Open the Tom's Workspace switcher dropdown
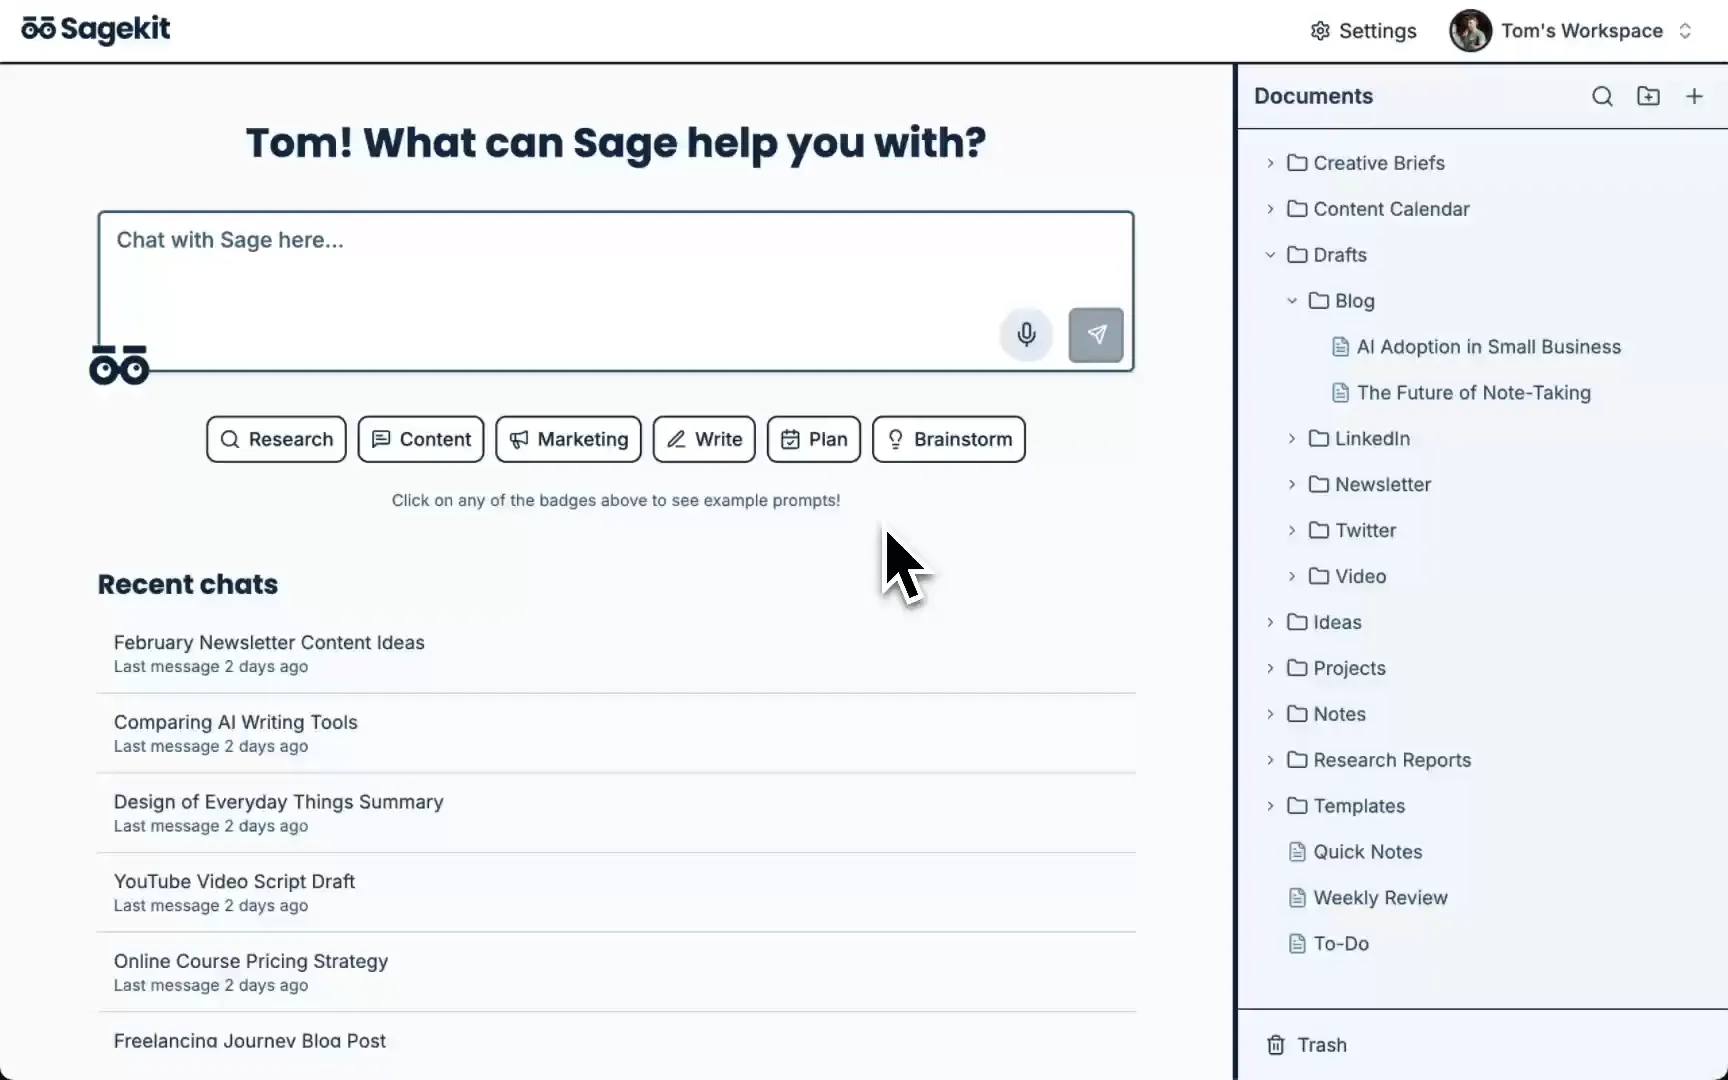The width and height of the screenshot is (1728, 1080). 1685,31
